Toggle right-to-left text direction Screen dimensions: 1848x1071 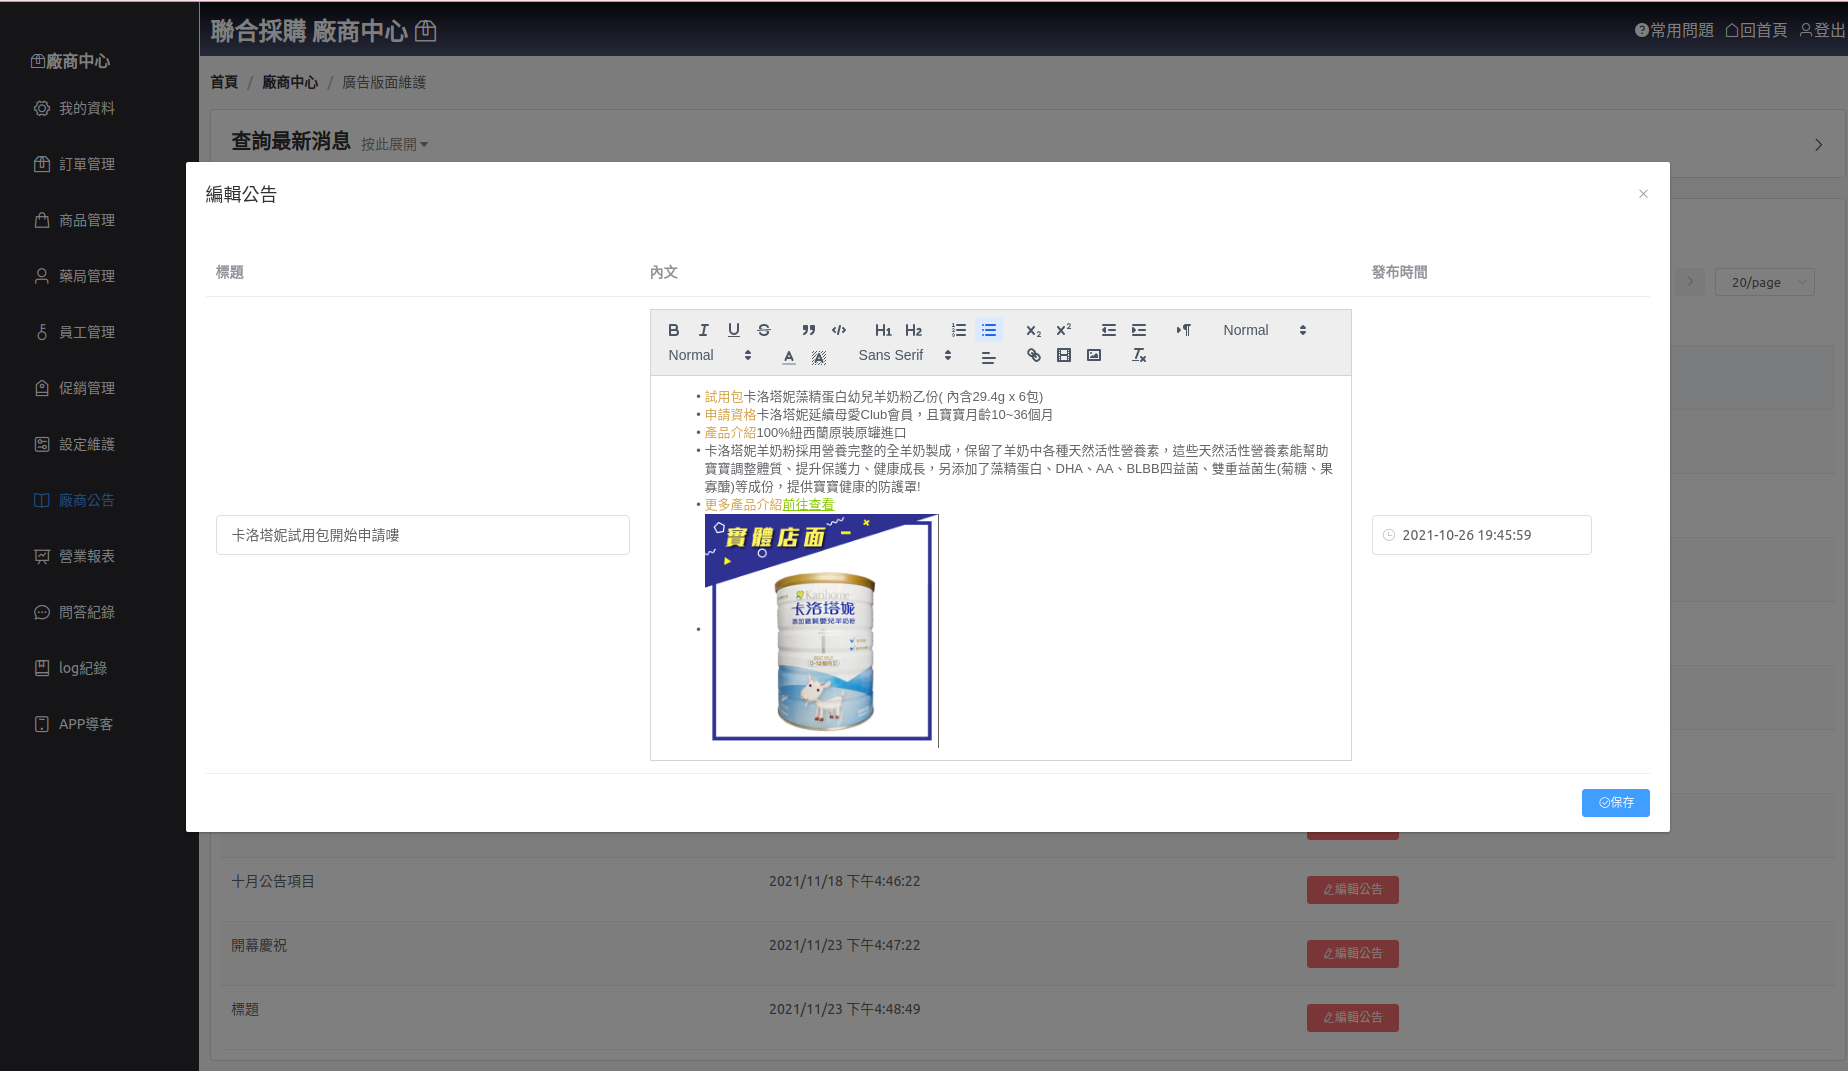click(1184, 330)
